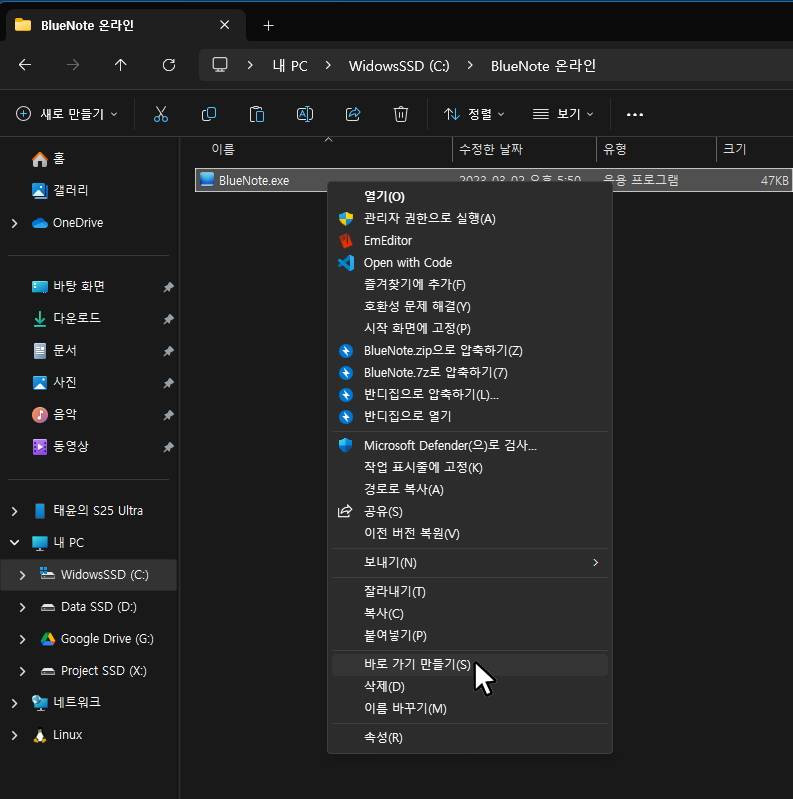
Task: Select 바로 가기 만들기(S)
Action: 469,664
